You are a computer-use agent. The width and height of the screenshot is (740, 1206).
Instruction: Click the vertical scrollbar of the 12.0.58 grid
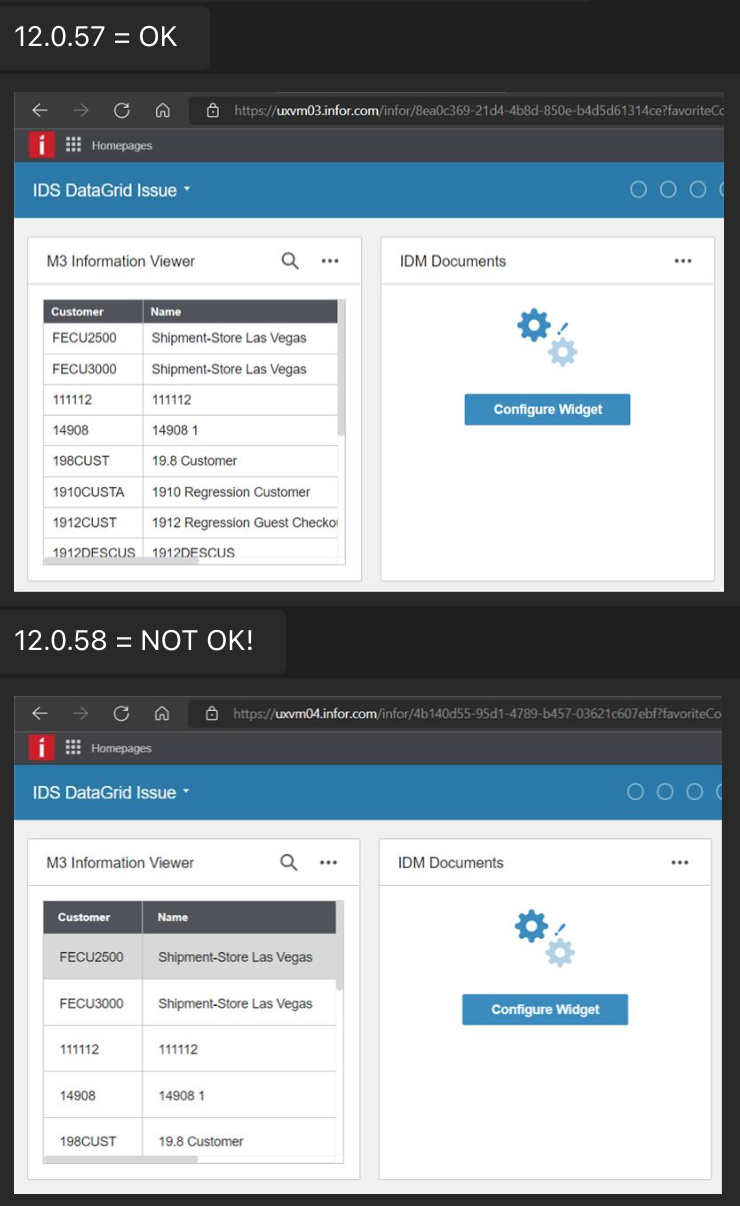340,945
